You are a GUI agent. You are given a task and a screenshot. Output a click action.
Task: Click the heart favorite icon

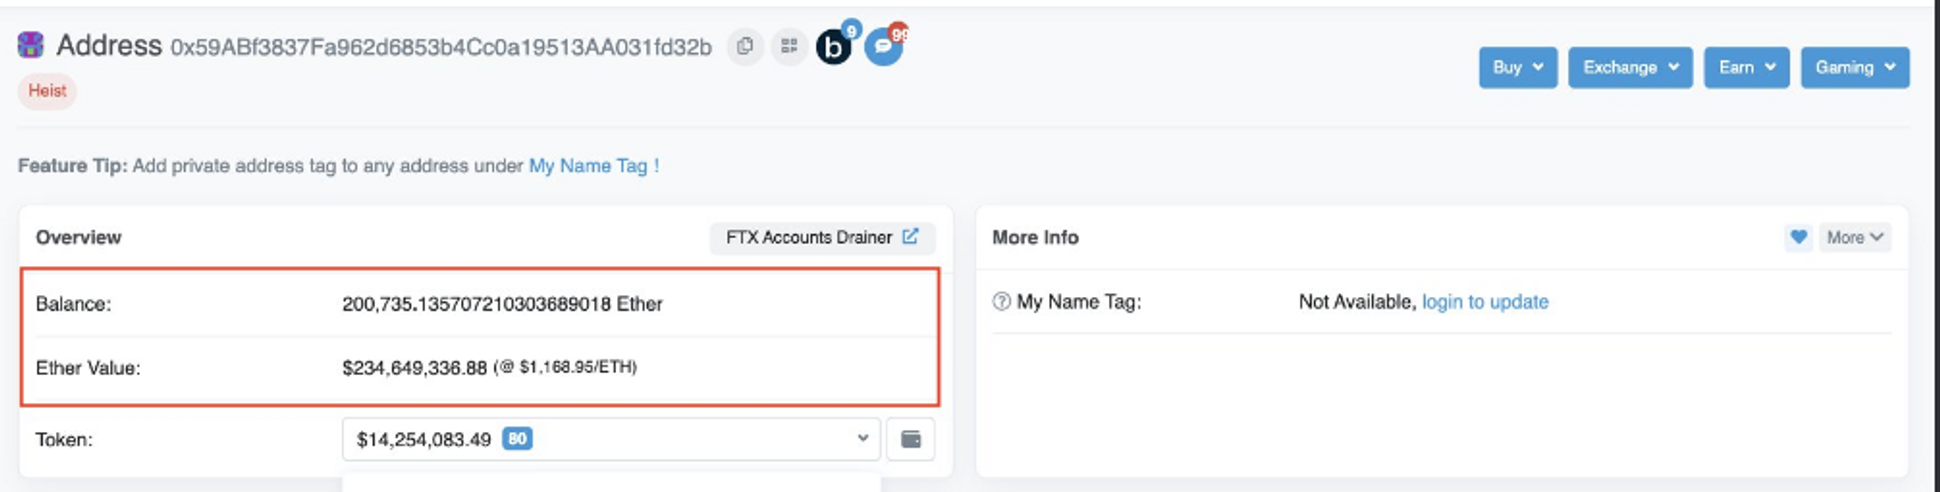point(1798,237)
